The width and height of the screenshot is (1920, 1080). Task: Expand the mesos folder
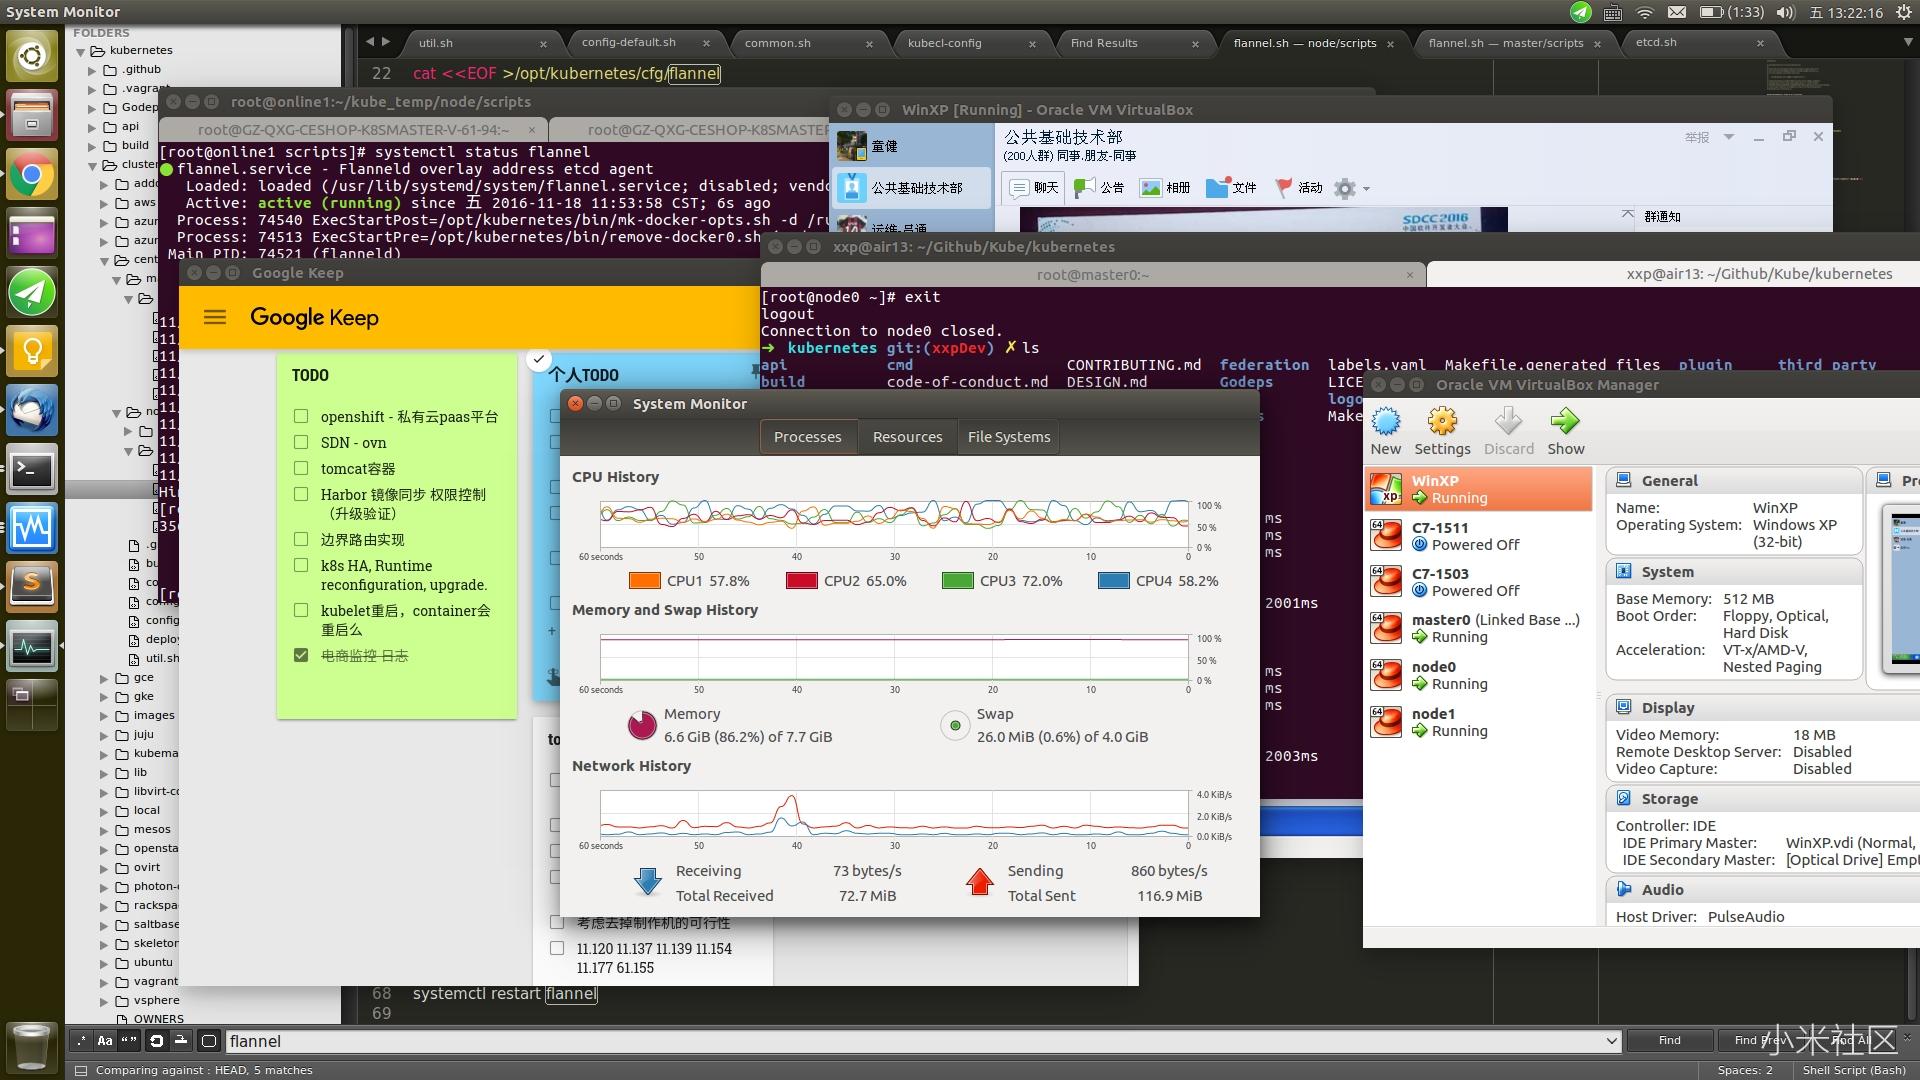pos(104,830)
